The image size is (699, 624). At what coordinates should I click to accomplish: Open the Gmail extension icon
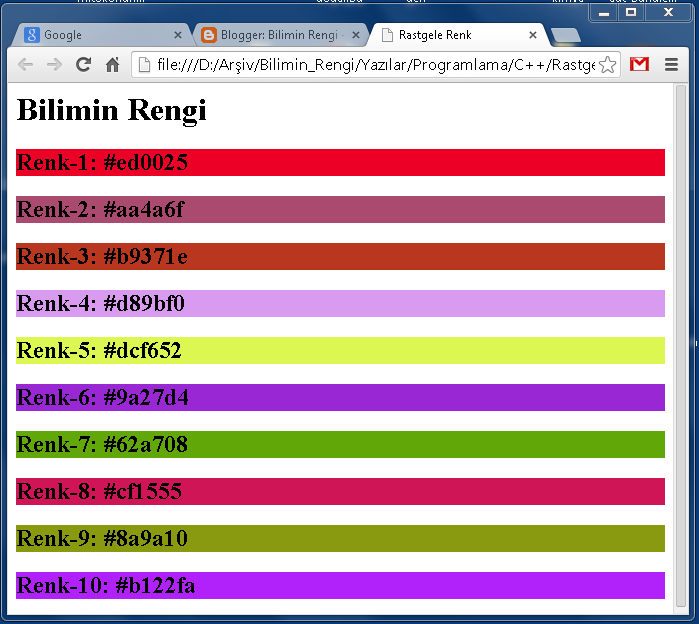tap(639, 65)
